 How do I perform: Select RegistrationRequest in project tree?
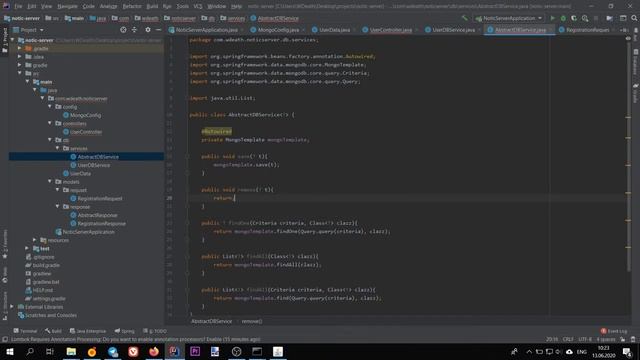(x=100, y=198)
